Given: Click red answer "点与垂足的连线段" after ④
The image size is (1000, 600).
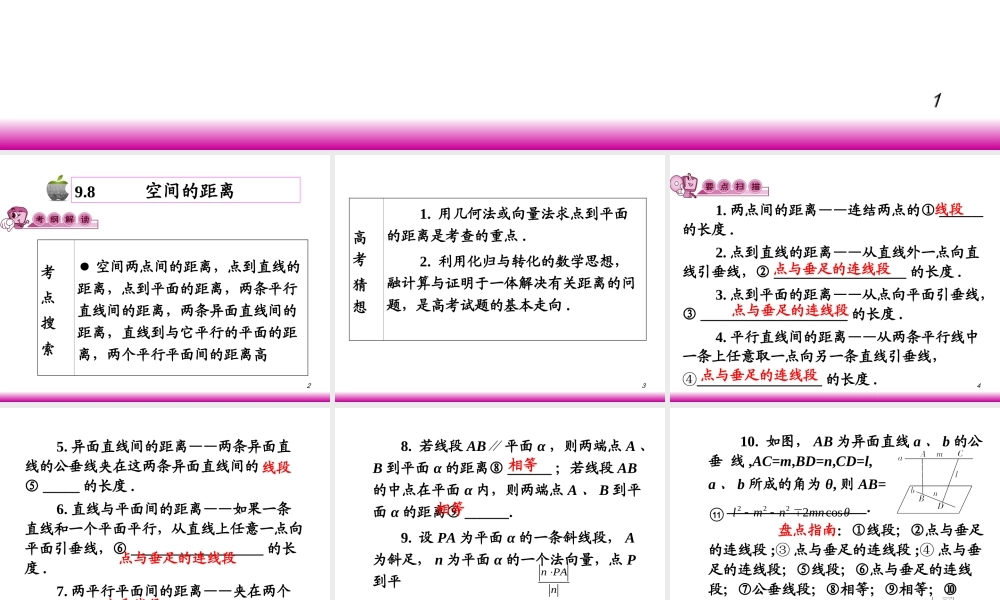Looking at the screenshot, I should pyautogui.click(x=759, y=375).
